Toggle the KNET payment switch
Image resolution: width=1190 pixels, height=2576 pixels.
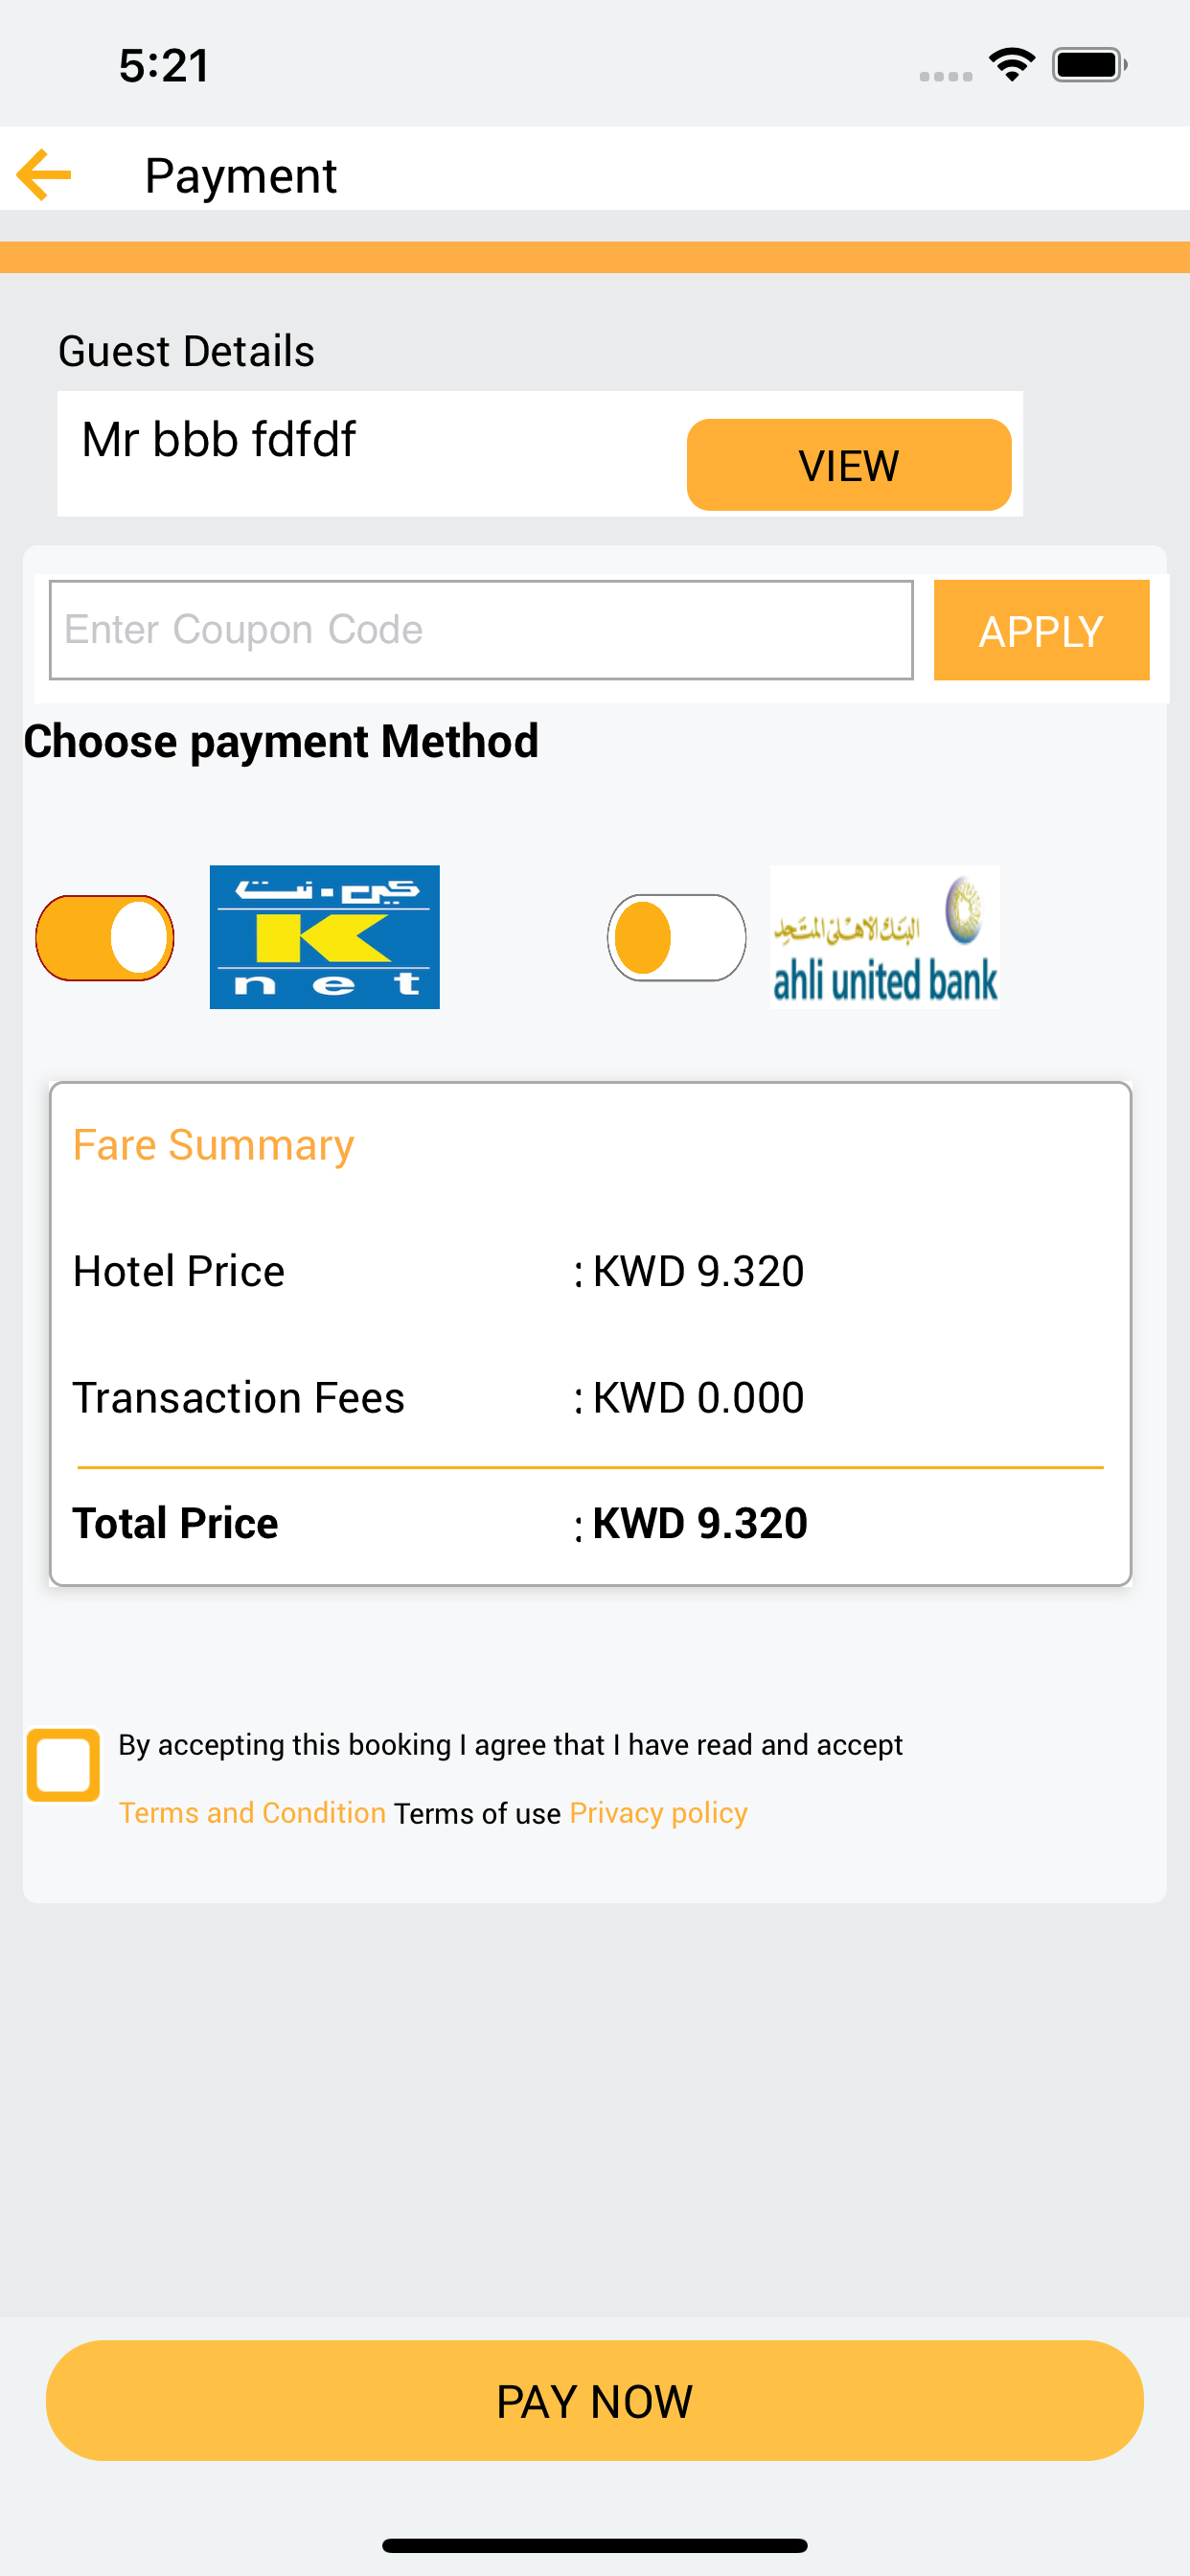tap(105, 938)
